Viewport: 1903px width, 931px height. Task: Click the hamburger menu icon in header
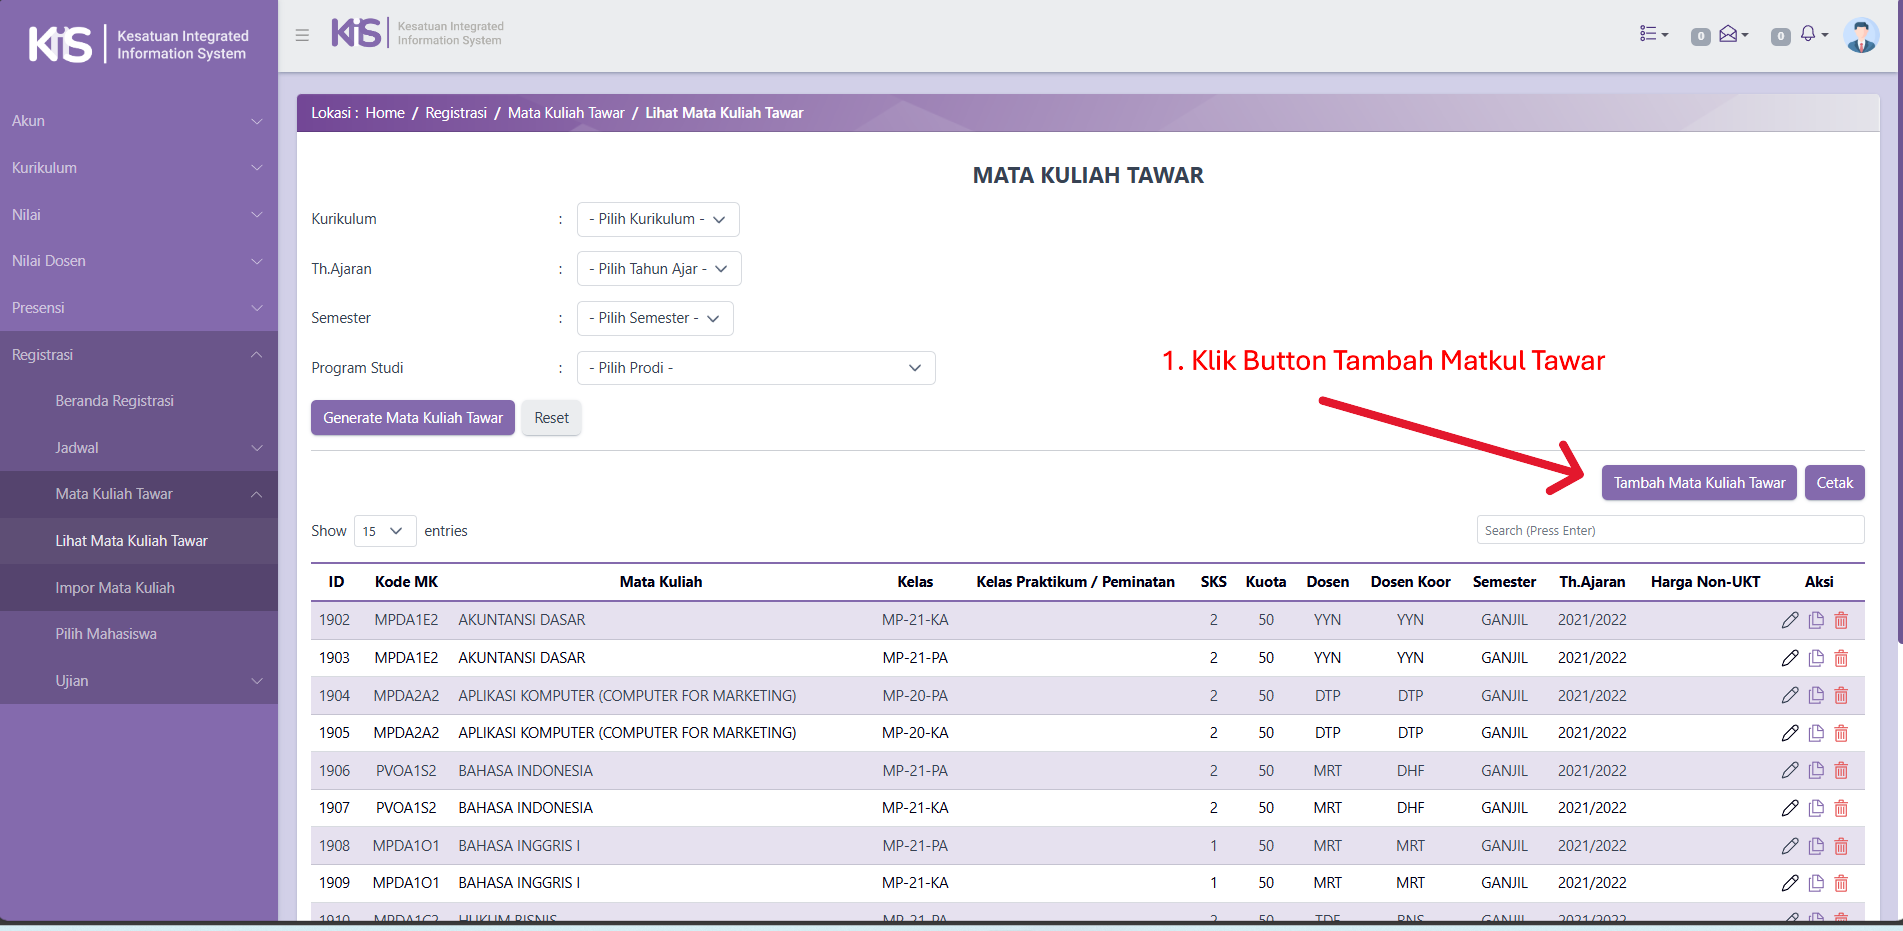coord(302,35)
